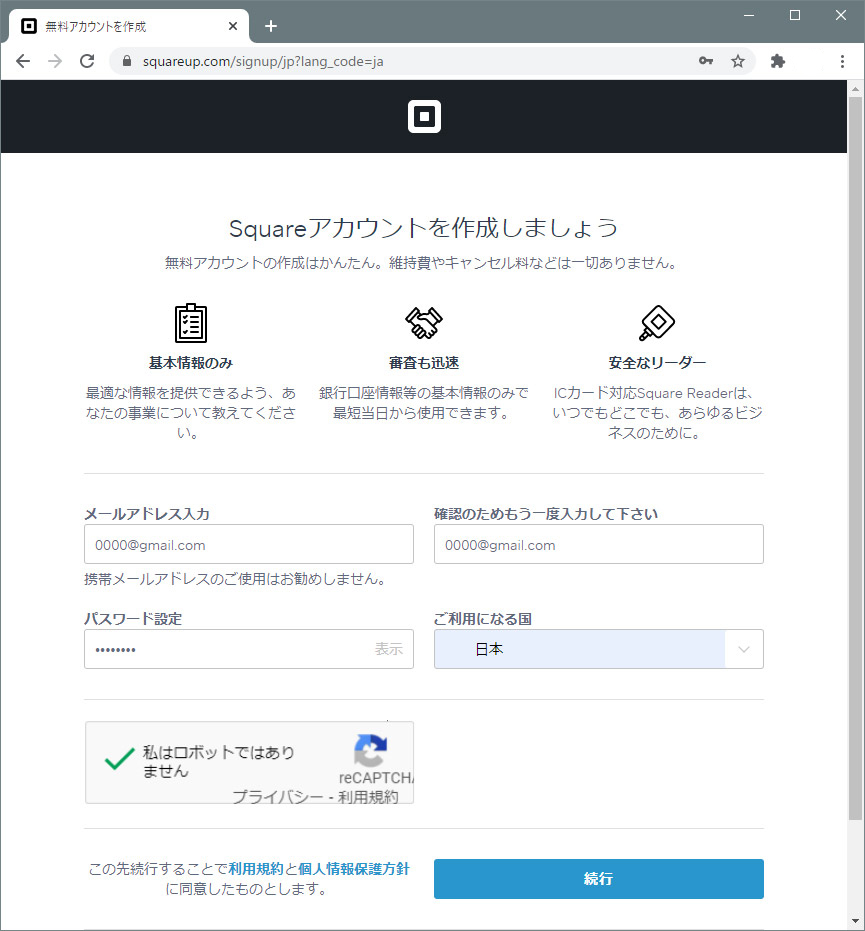Show the password with 表示 toggle
This screenshot has width=865, height=931.
pyautogui.click(x=388, y=649)
